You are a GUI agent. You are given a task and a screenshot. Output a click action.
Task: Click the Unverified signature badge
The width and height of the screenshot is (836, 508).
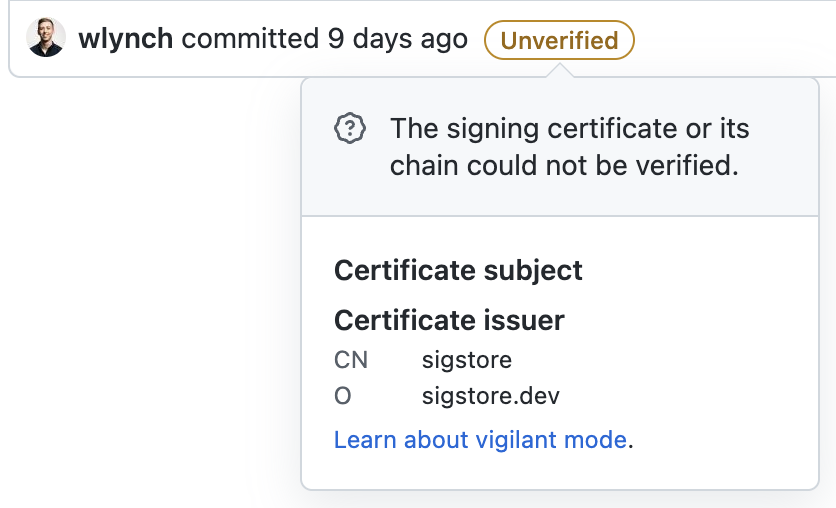559,40
